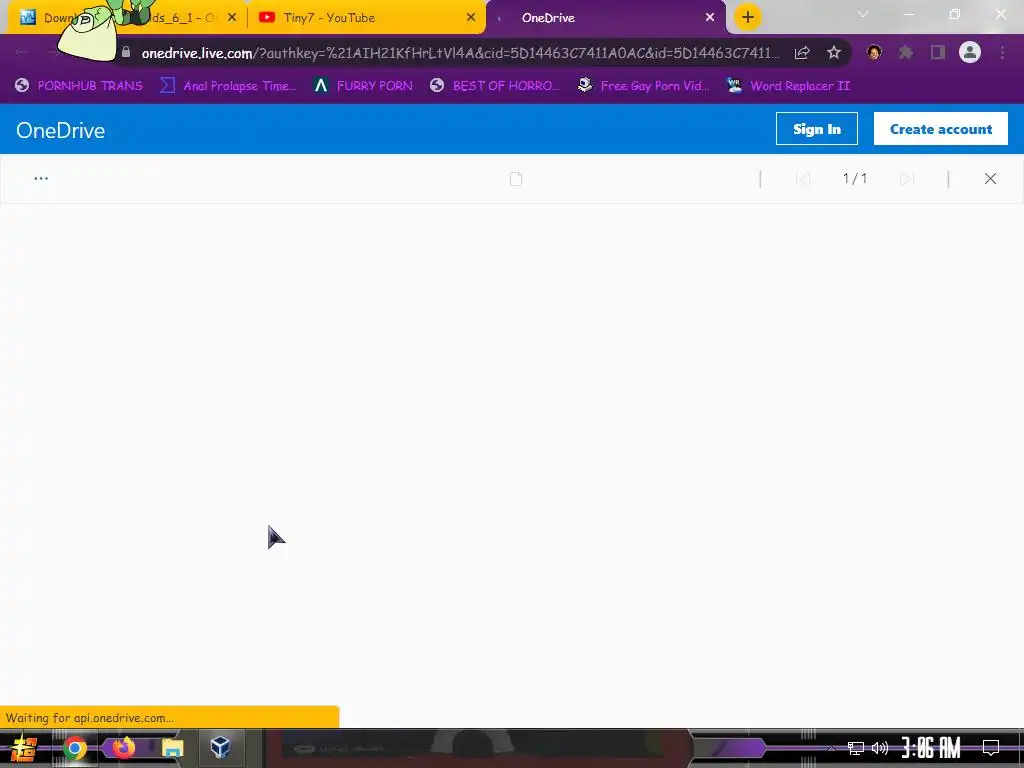Viewport: 1024px width, 768px height.
Task: Close the OneDrive file viewer
Action: click(x=990, y=178)
